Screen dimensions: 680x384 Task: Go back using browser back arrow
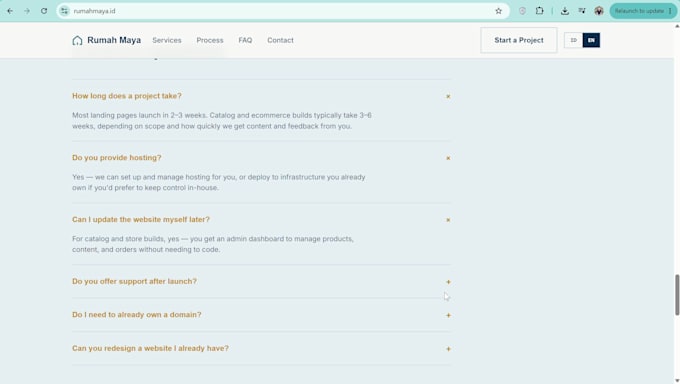click(x=10, y=11)
